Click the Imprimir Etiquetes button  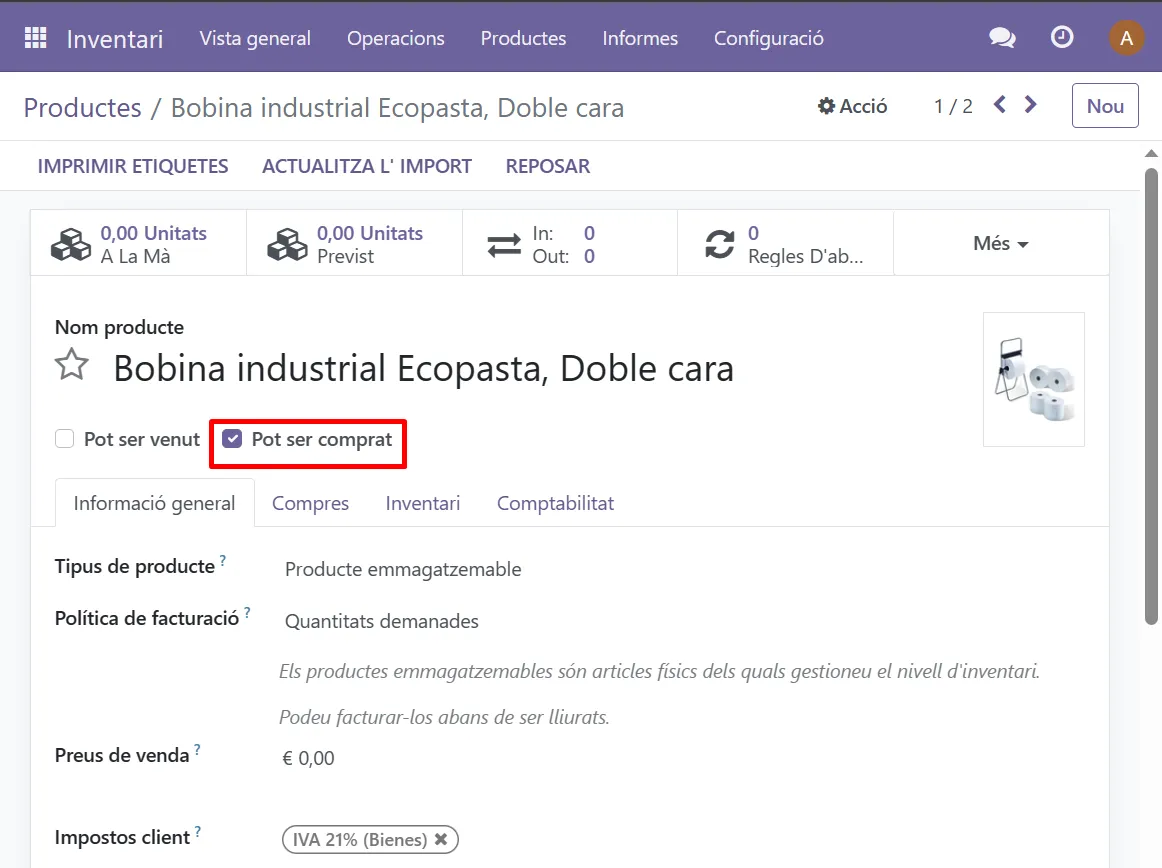tap(133, 166)
